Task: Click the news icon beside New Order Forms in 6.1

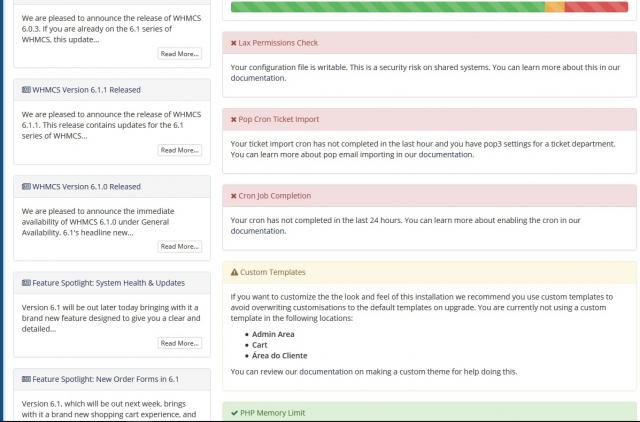Action: tap(26, 379)
